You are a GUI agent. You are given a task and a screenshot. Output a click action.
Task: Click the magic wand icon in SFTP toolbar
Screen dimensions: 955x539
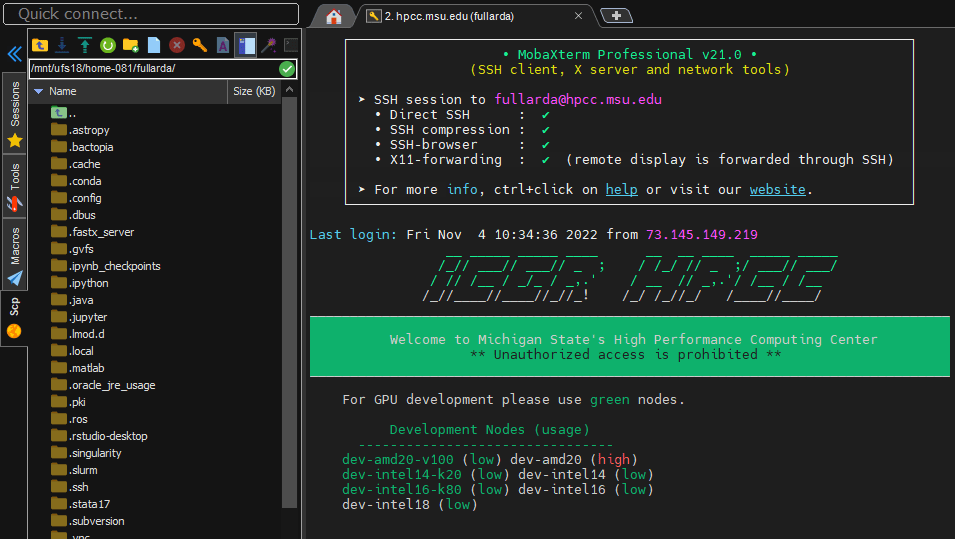269,45
